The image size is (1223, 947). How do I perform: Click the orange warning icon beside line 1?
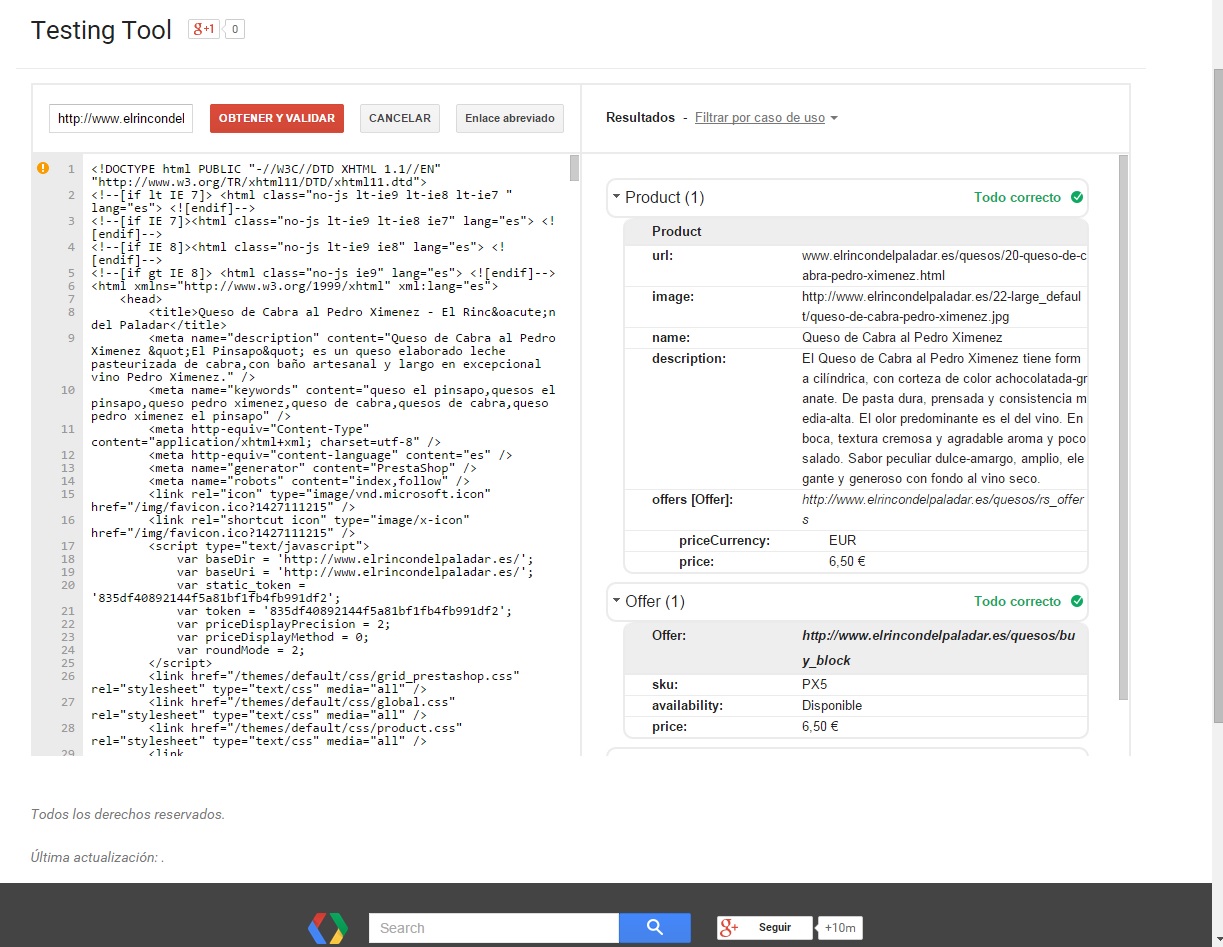click(43, 168)
